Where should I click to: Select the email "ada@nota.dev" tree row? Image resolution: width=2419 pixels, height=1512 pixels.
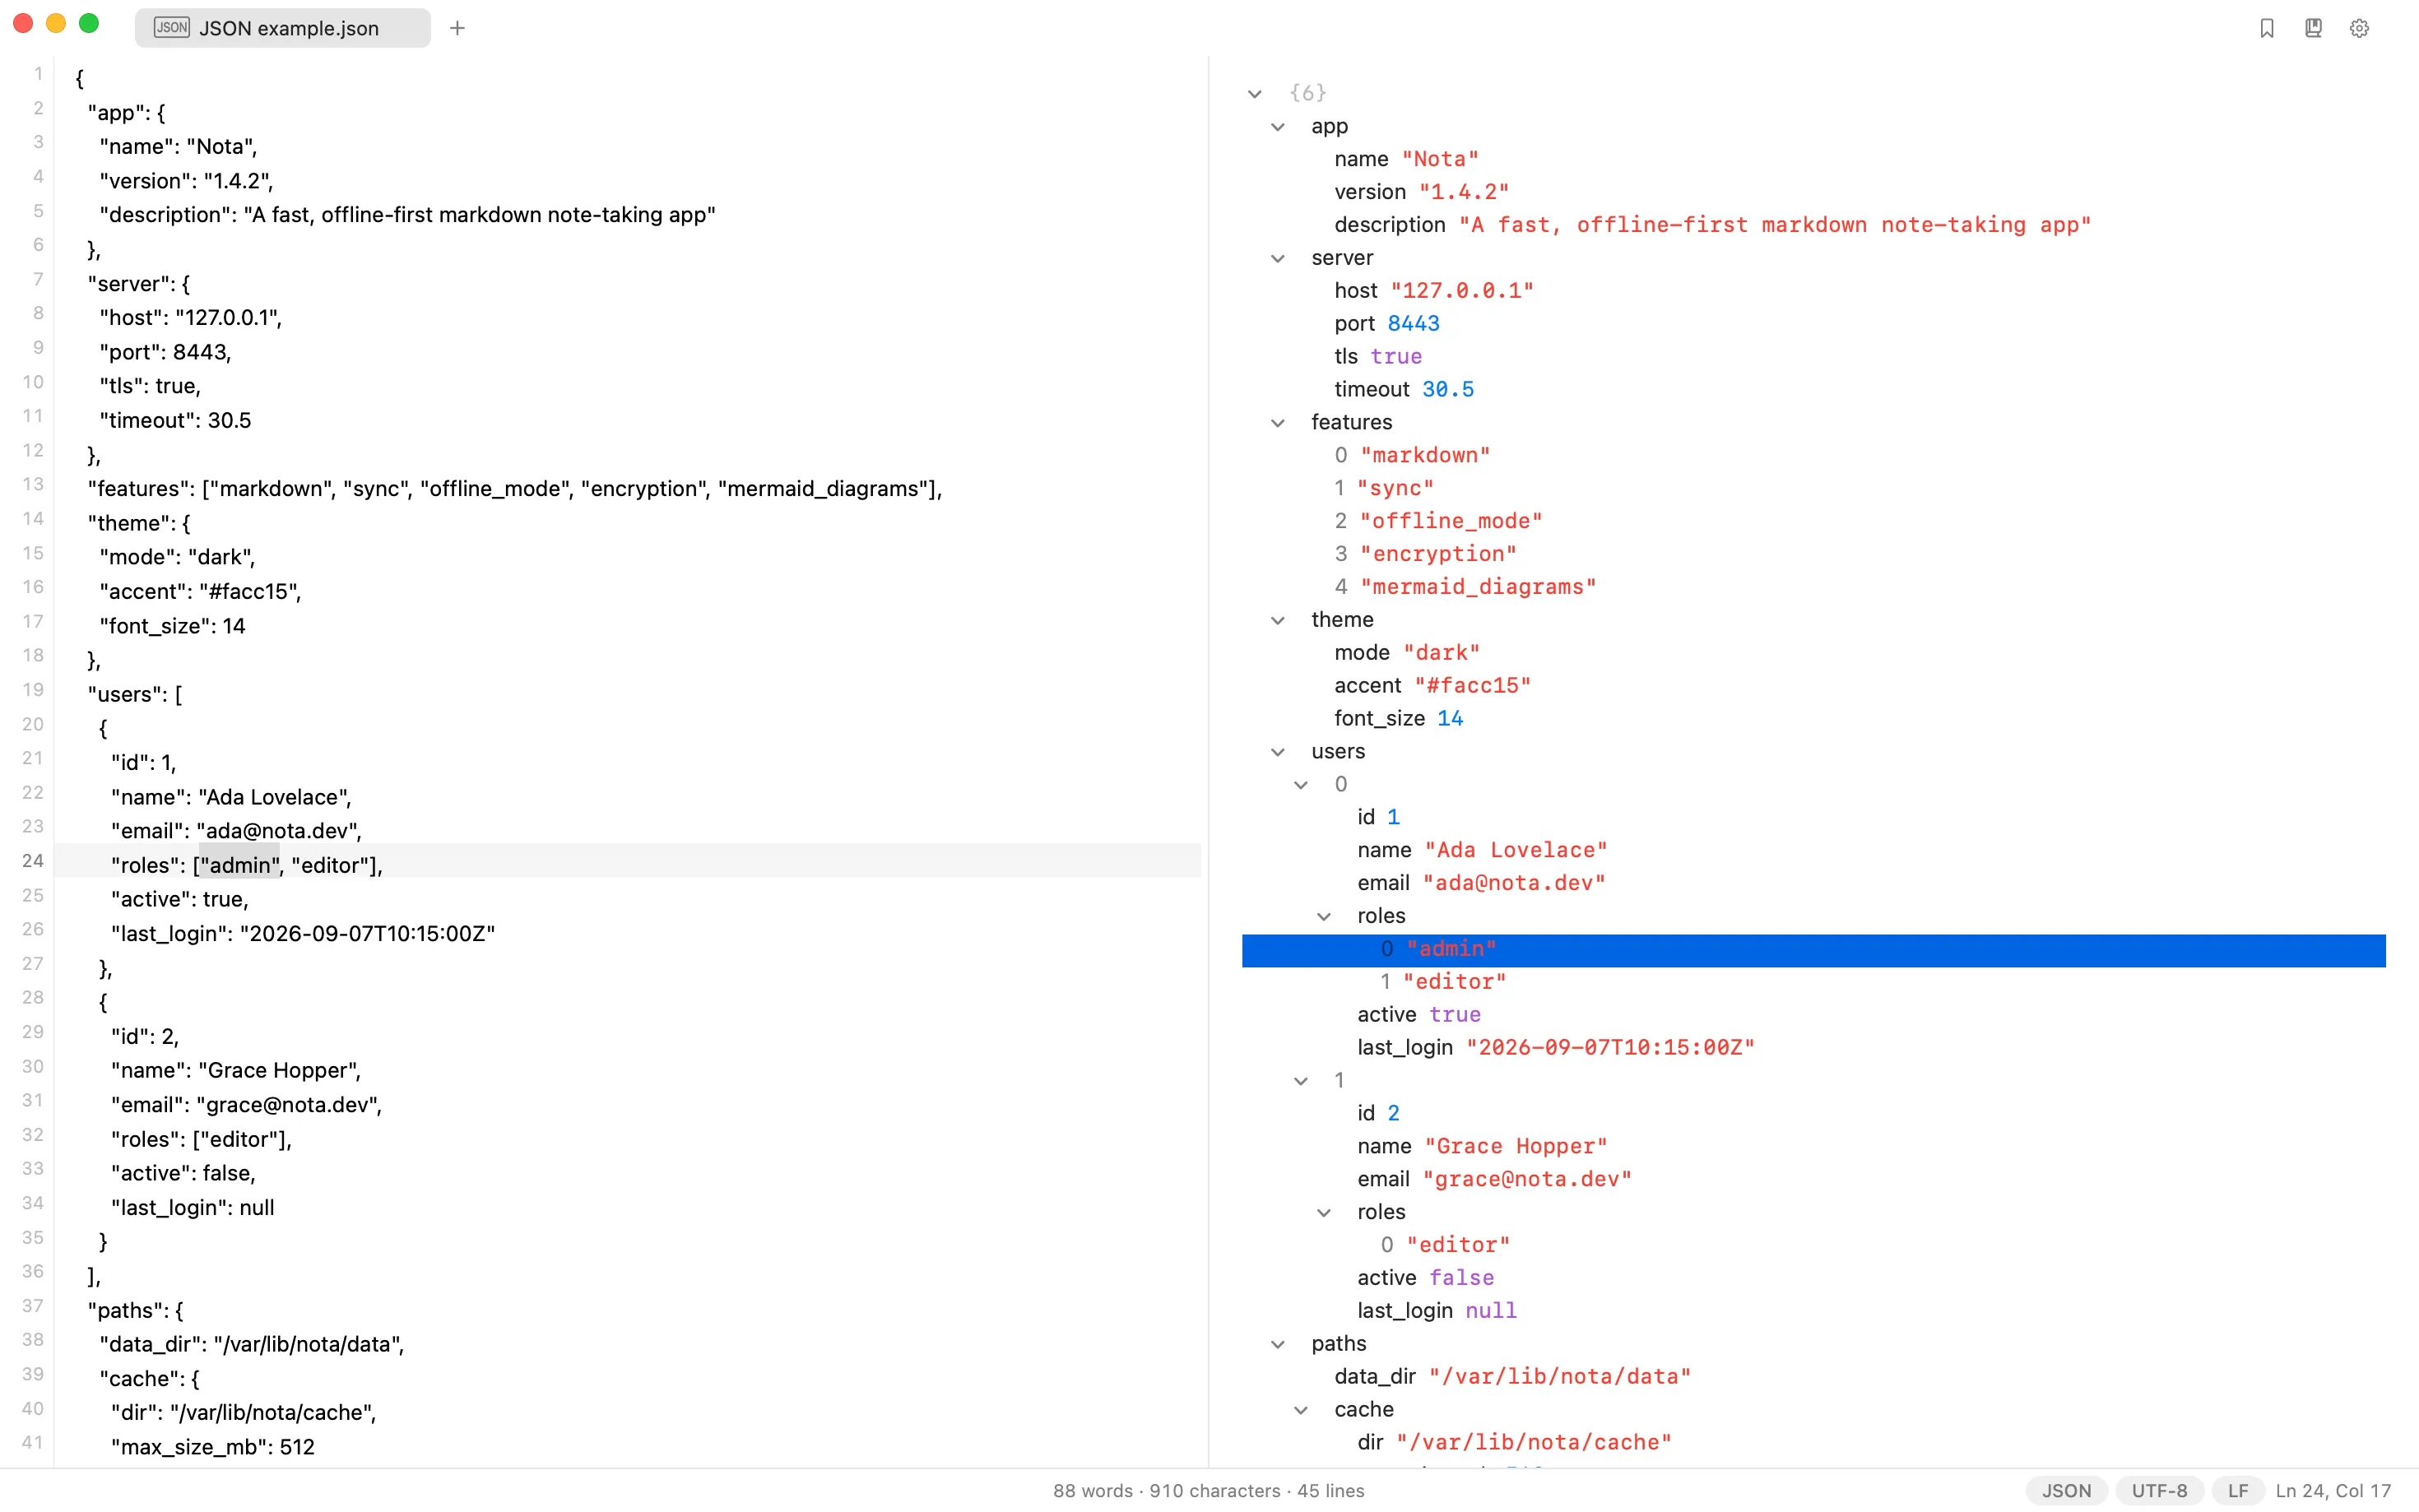pos(1813,883)
